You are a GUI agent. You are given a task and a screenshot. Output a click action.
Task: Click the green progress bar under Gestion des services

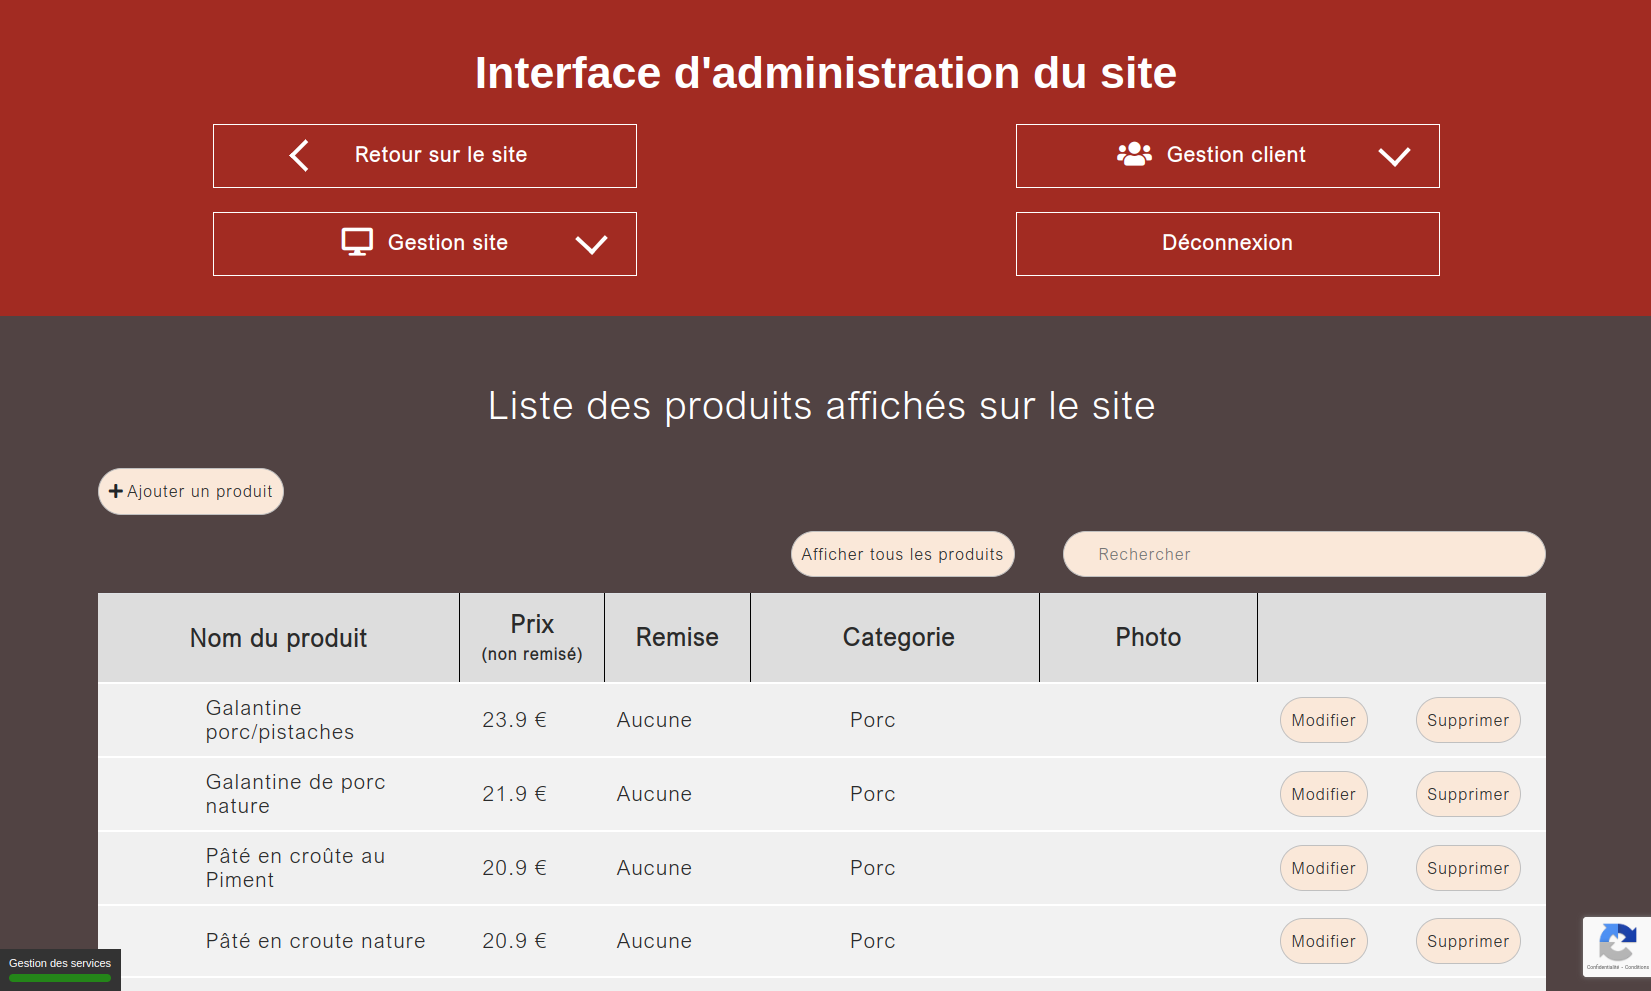(x=60, y=978)
